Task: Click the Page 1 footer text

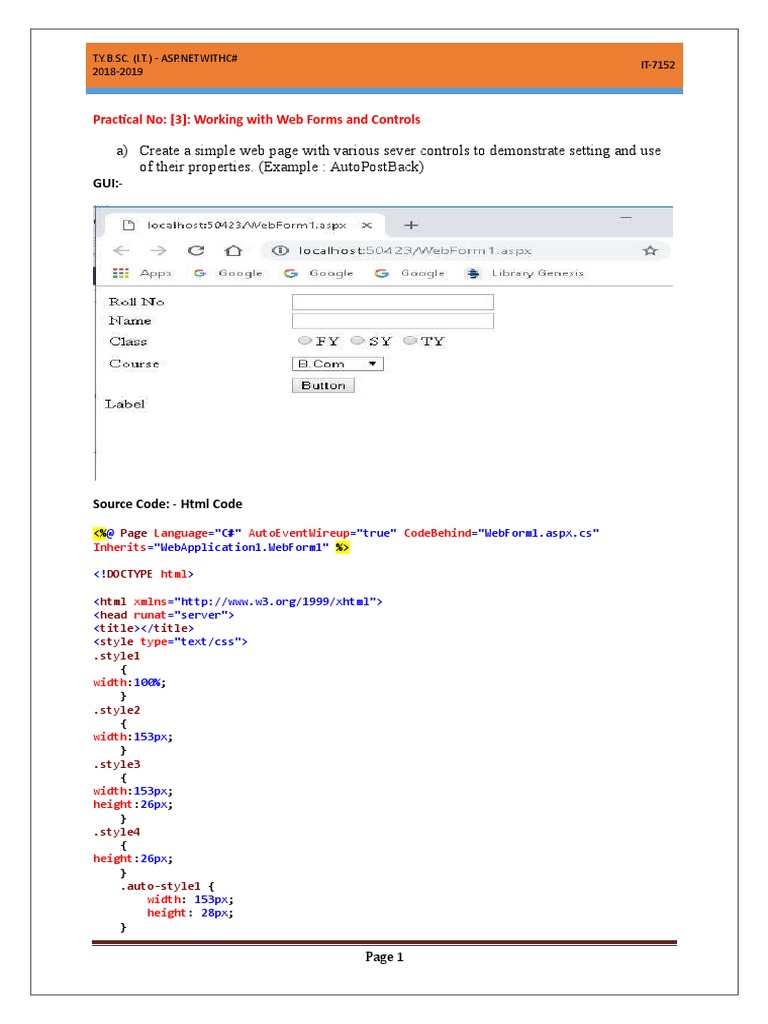Action: [x=384, y=957]
